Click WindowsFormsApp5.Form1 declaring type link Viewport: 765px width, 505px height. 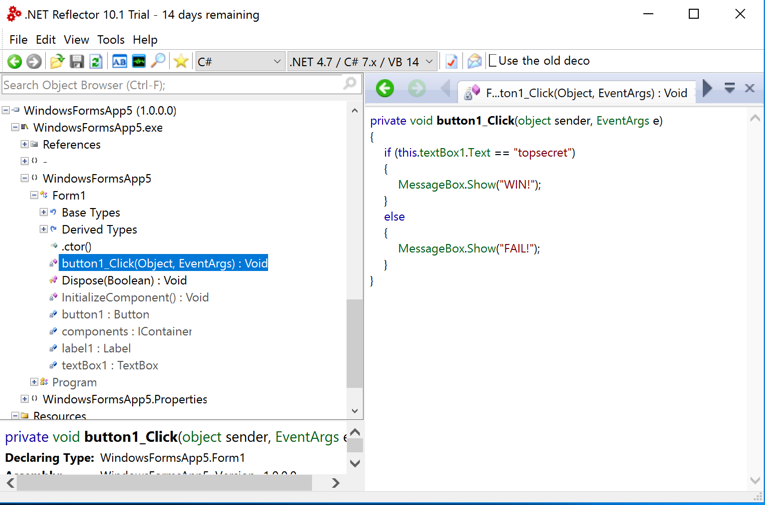pyautogui.click(x=172, y=458)
